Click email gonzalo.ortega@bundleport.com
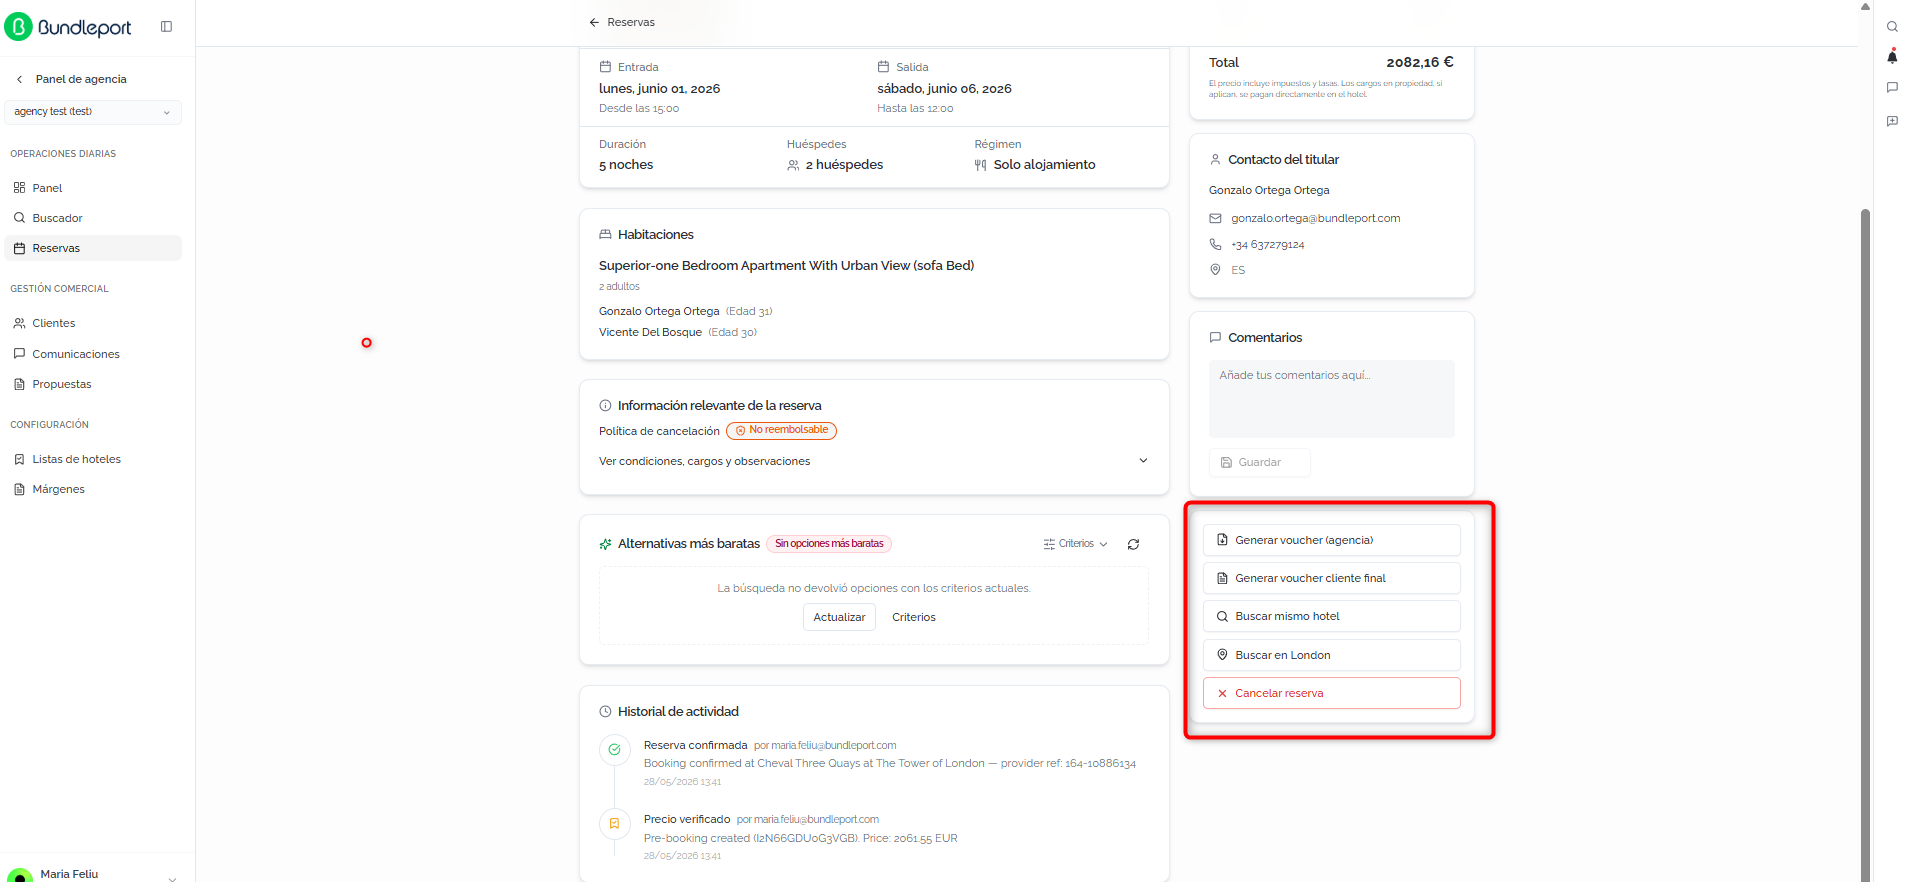1905x882 pixels. pos(1315,218)
